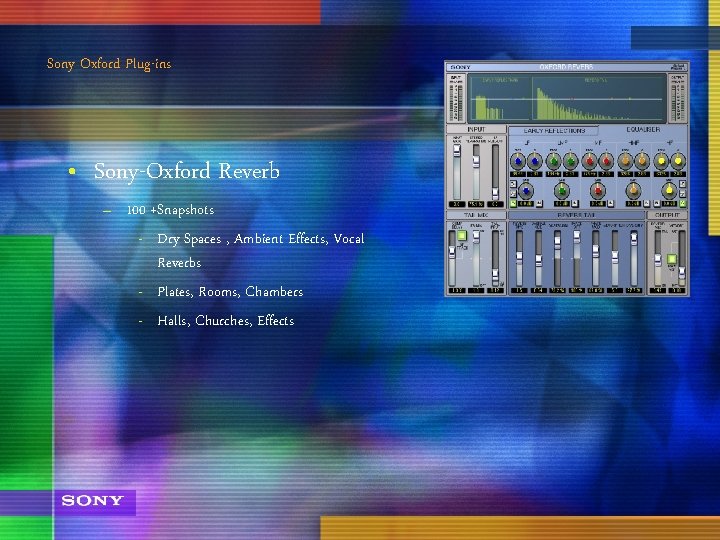
Task: Click the 'Sony-Oxford Reverb' bullet heading
Action: click(186, 171)
